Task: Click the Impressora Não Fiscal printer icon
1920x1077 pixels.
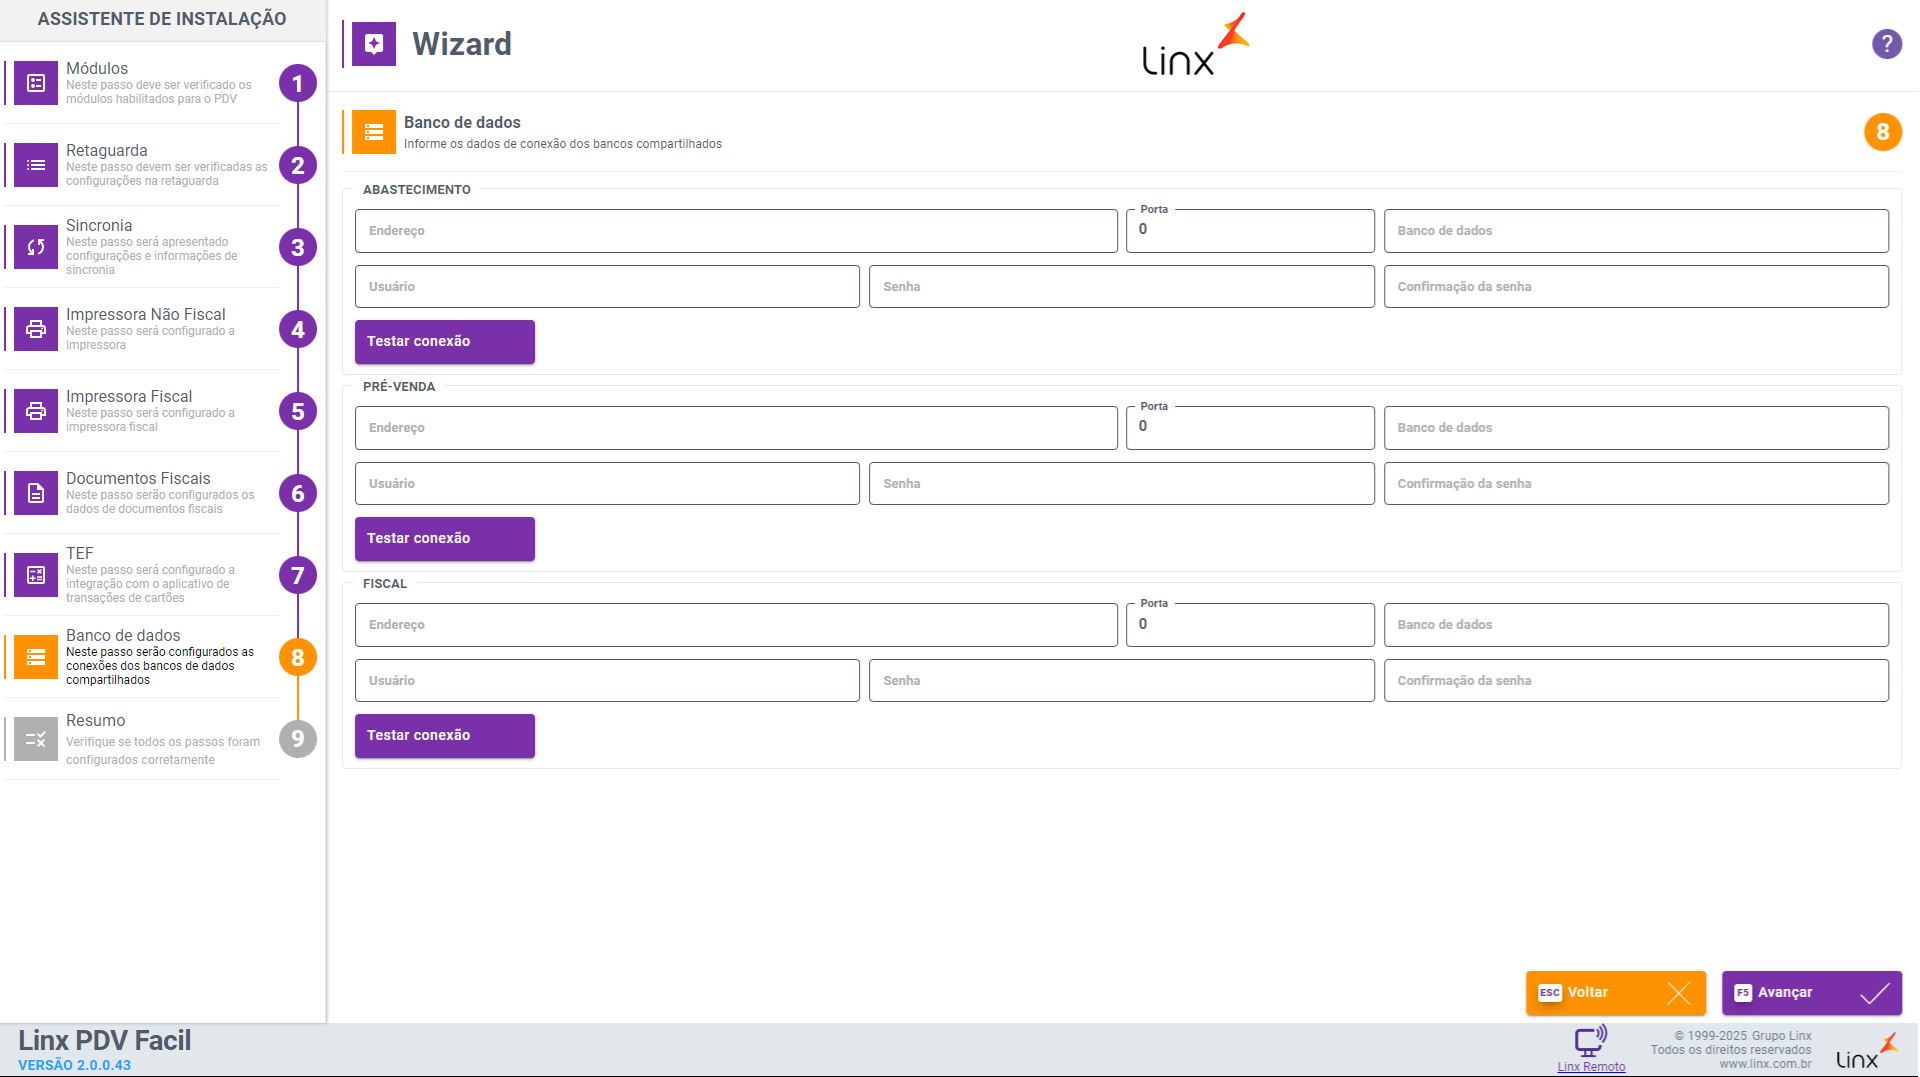Action: (x=36, y=329)
